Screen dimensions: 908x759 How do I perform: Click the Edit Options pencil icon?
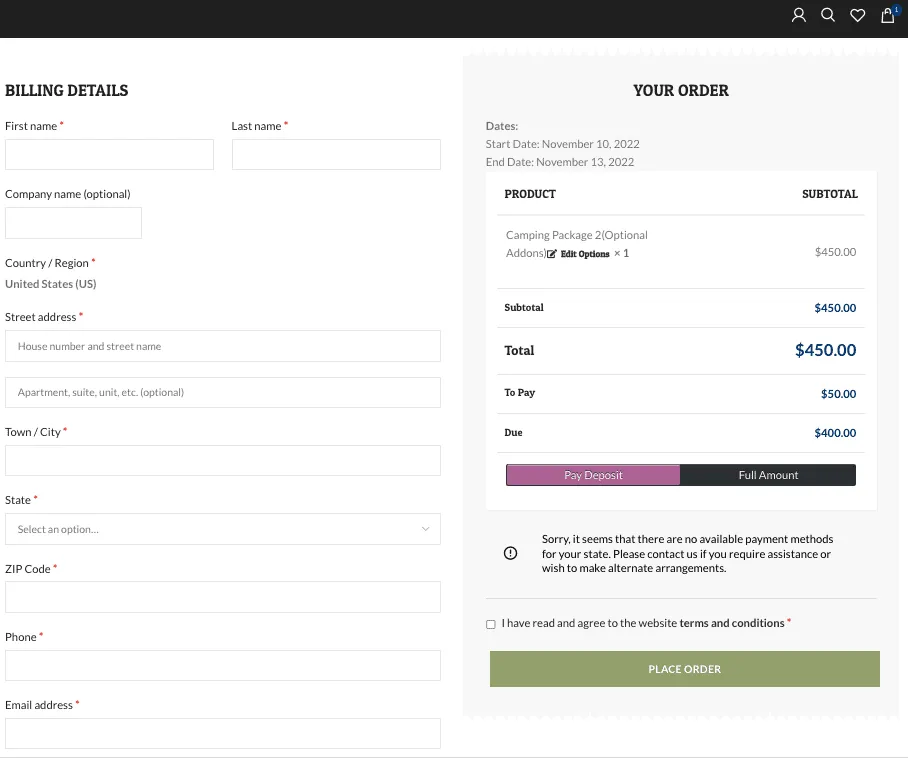553,254
